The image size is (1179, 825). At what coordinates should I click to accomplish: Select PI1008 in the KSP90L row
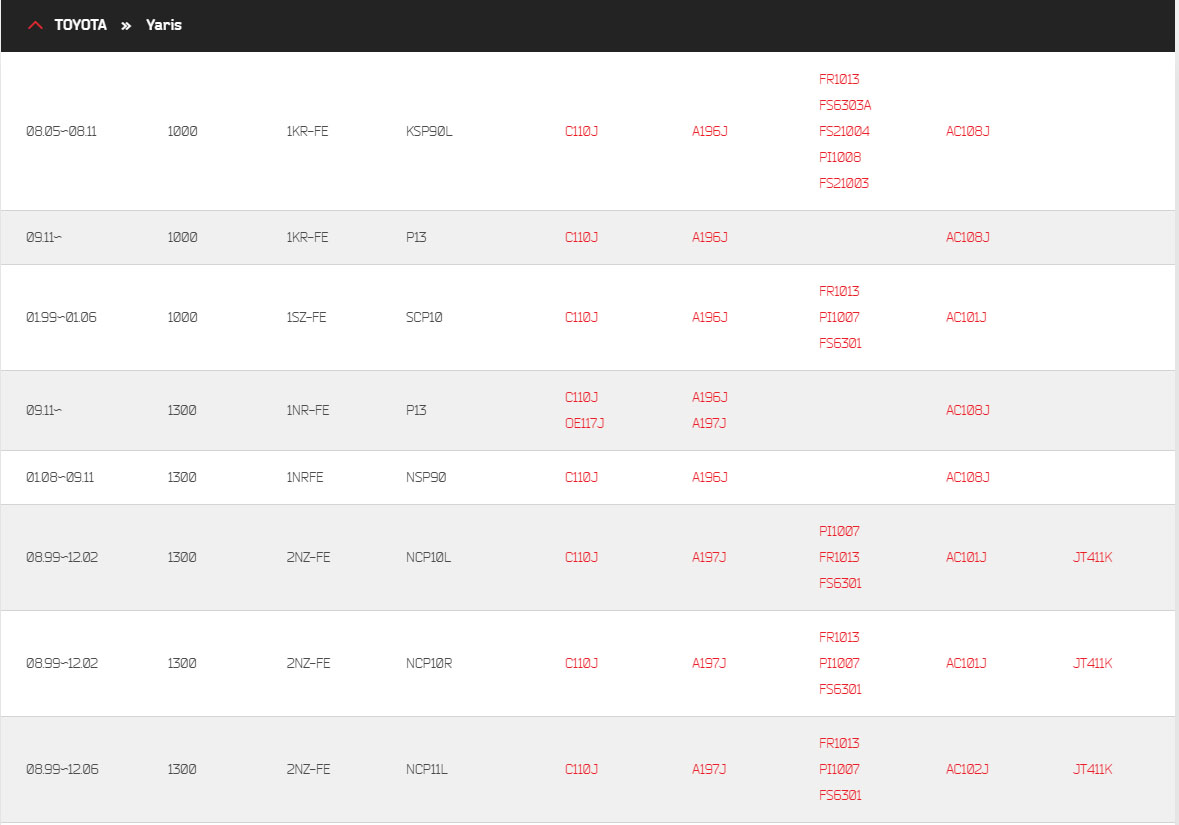pyautogui.click(x=840, y=157)
